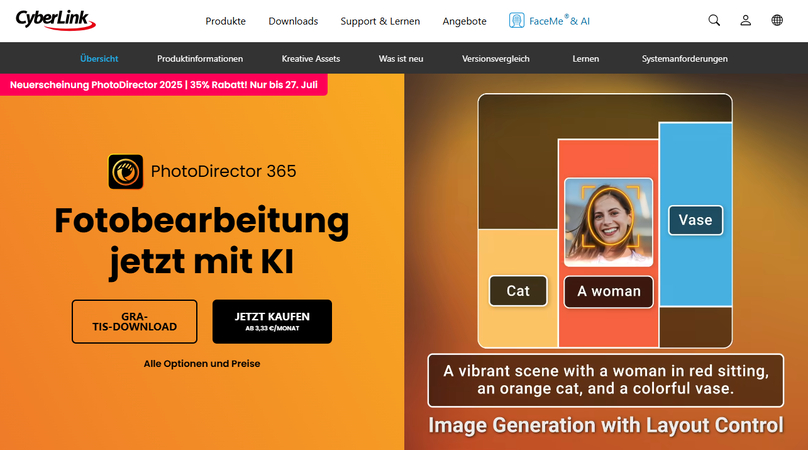
Task: Click the Jetzt Kaufen button
Action: (x=272, y=322)
